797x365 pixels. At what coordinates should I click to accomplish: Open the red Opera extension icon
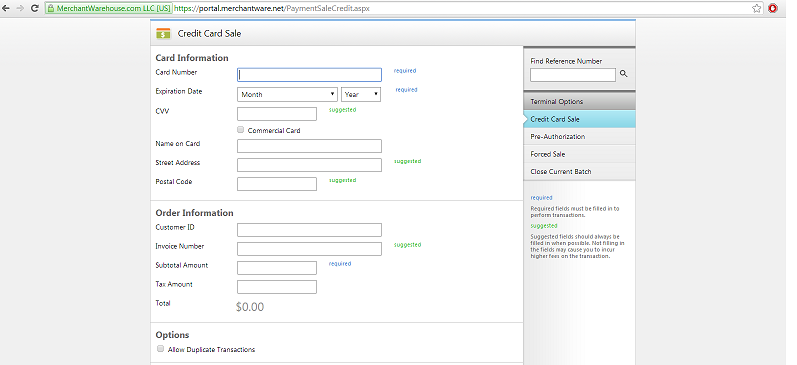click(773, 8)
